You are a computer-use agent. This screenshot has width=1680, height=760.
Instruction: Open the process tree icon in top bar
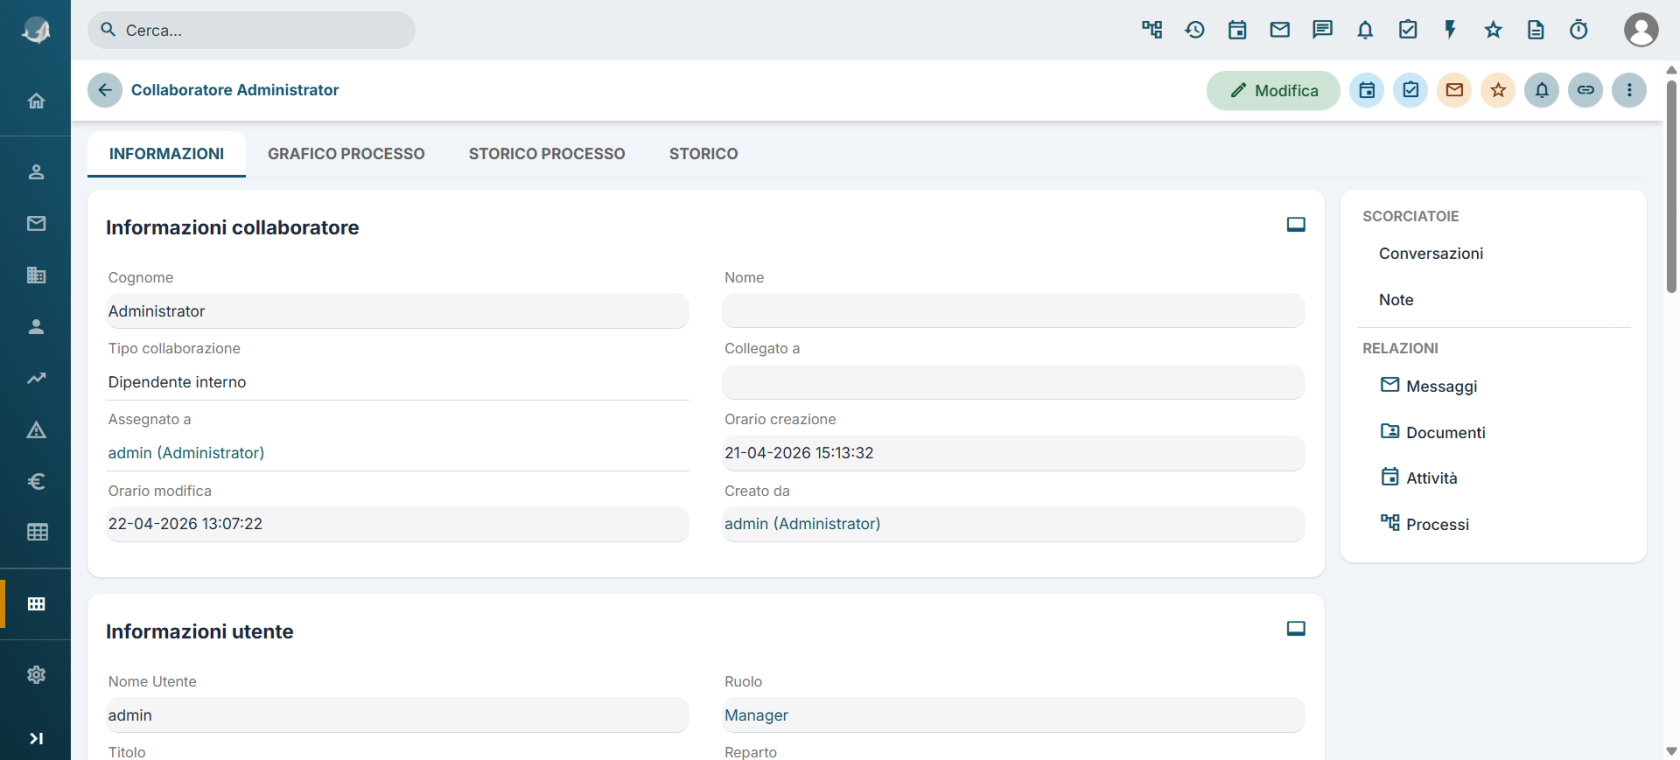[1152, 30]
